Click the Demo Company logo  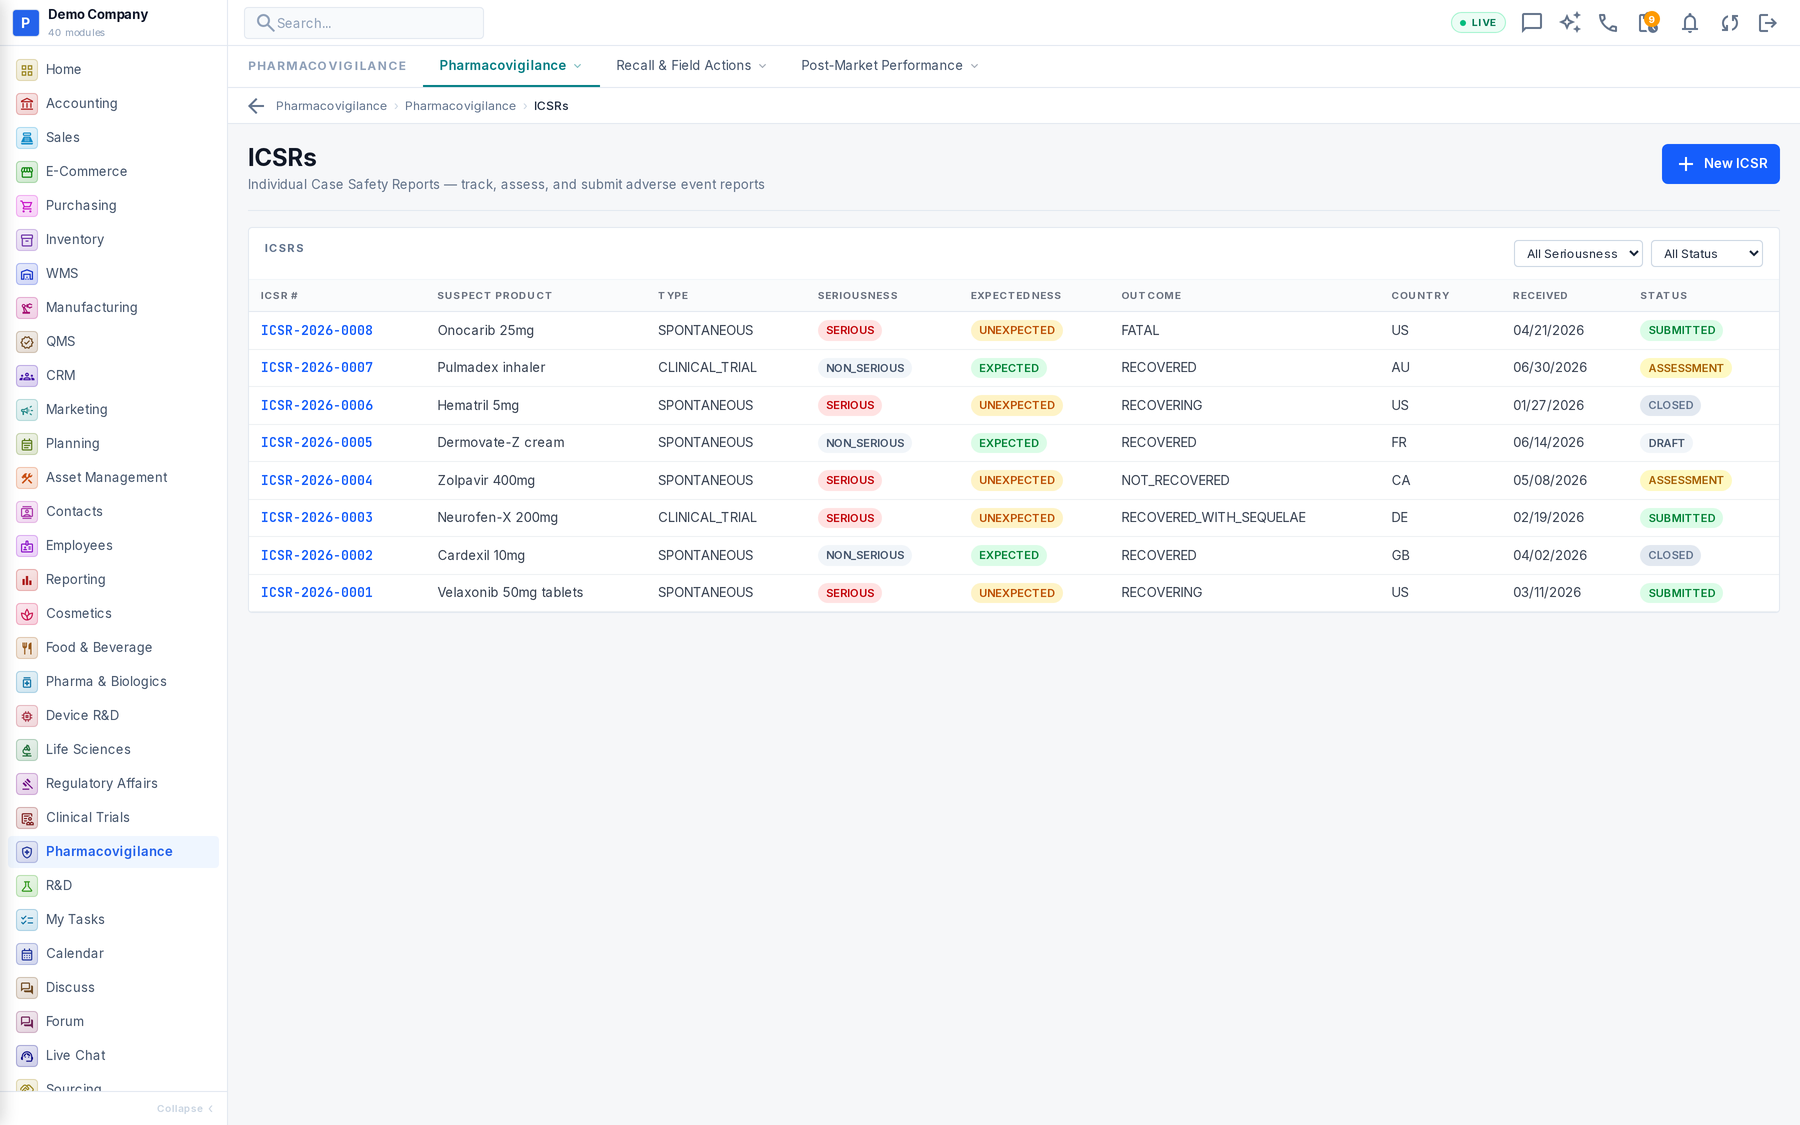pyautogui.click(x=25, y=22)
